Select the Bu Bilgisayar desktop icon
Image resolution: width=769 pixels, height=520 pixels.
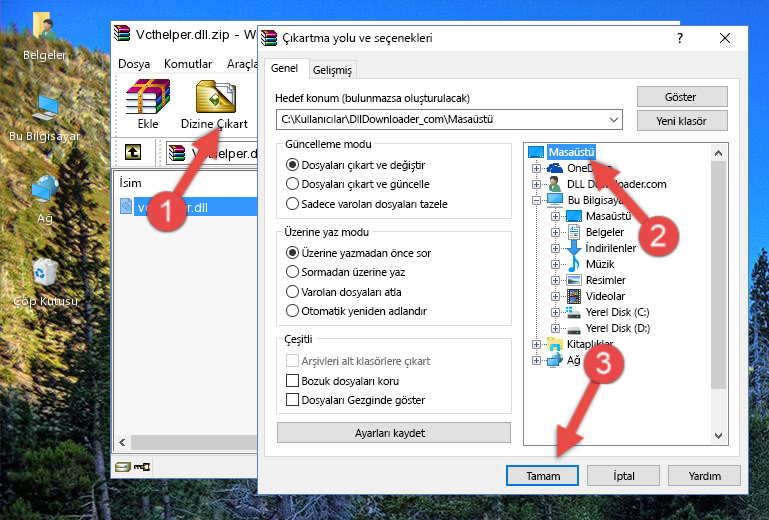pyautogui.click(x=45, y=108)
